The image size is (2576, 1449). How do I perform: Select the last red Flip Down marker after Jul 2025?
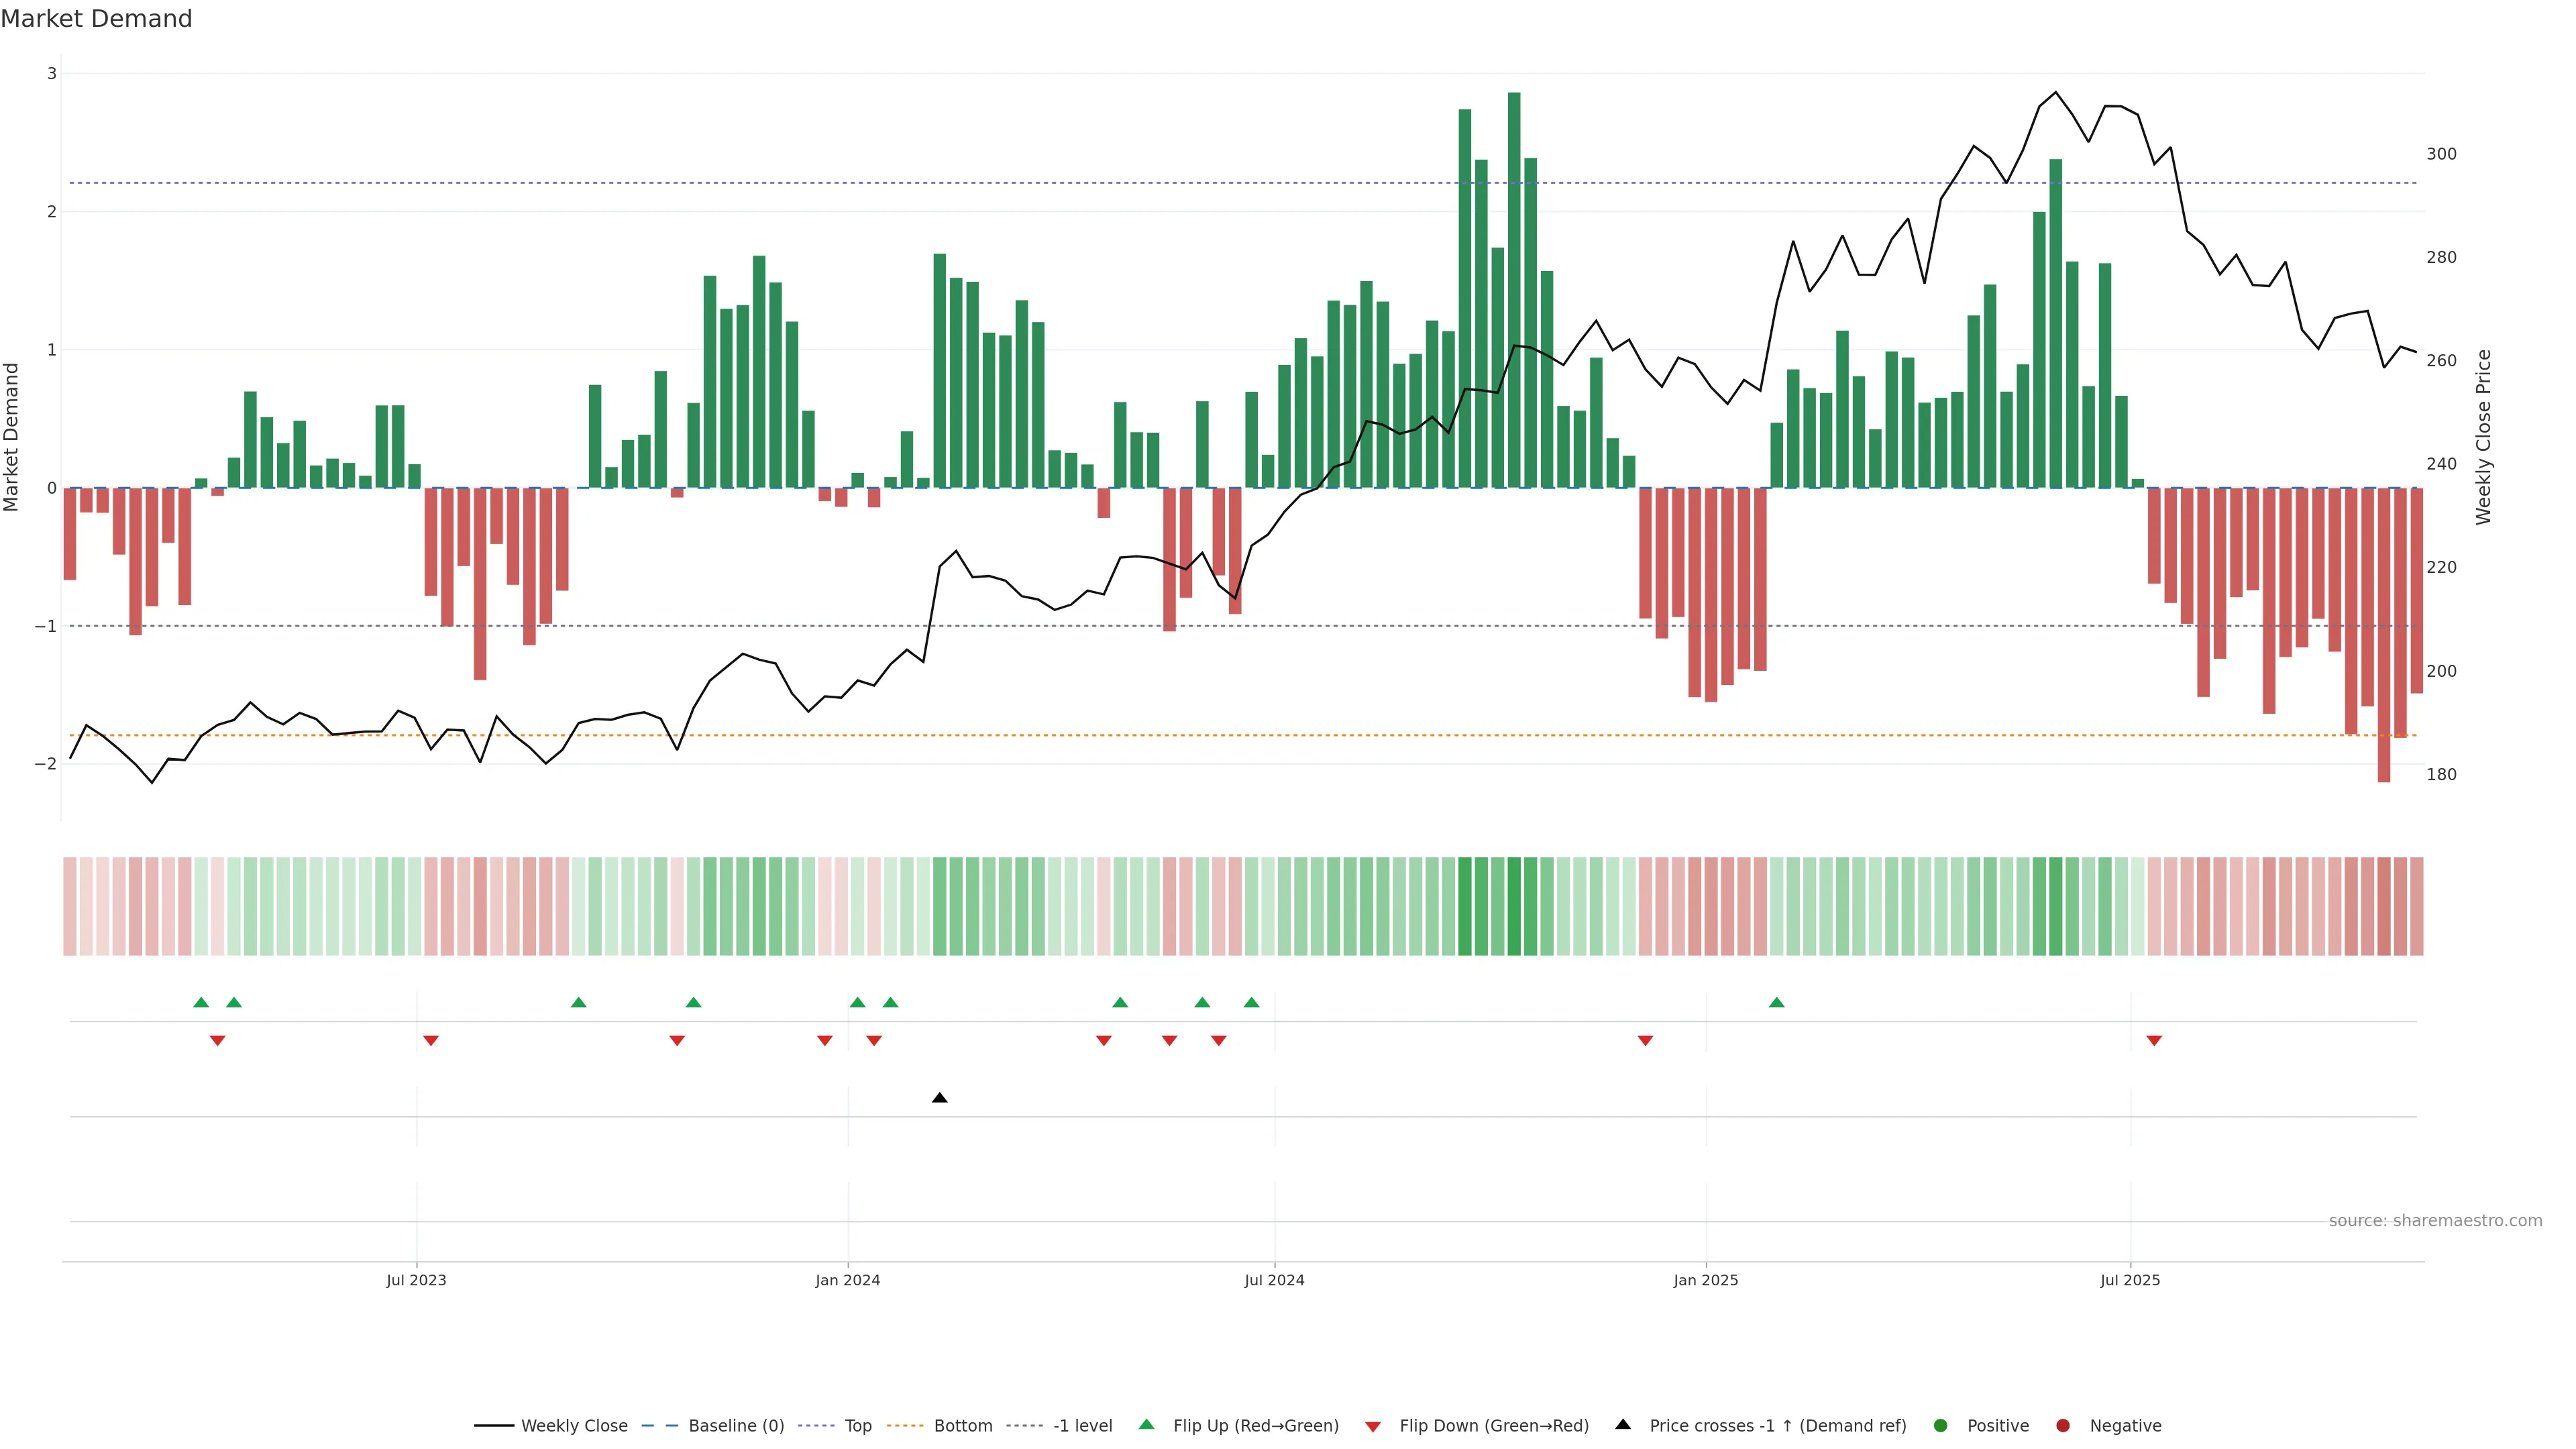[x=2154, y=1041]
